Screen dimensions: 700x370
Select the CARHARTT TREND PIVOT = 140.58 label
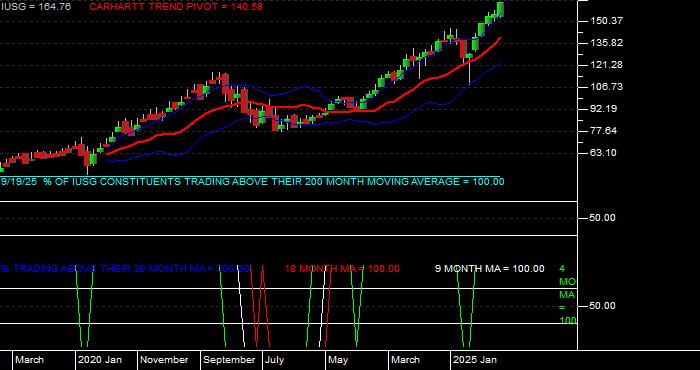tap(176, 7)
